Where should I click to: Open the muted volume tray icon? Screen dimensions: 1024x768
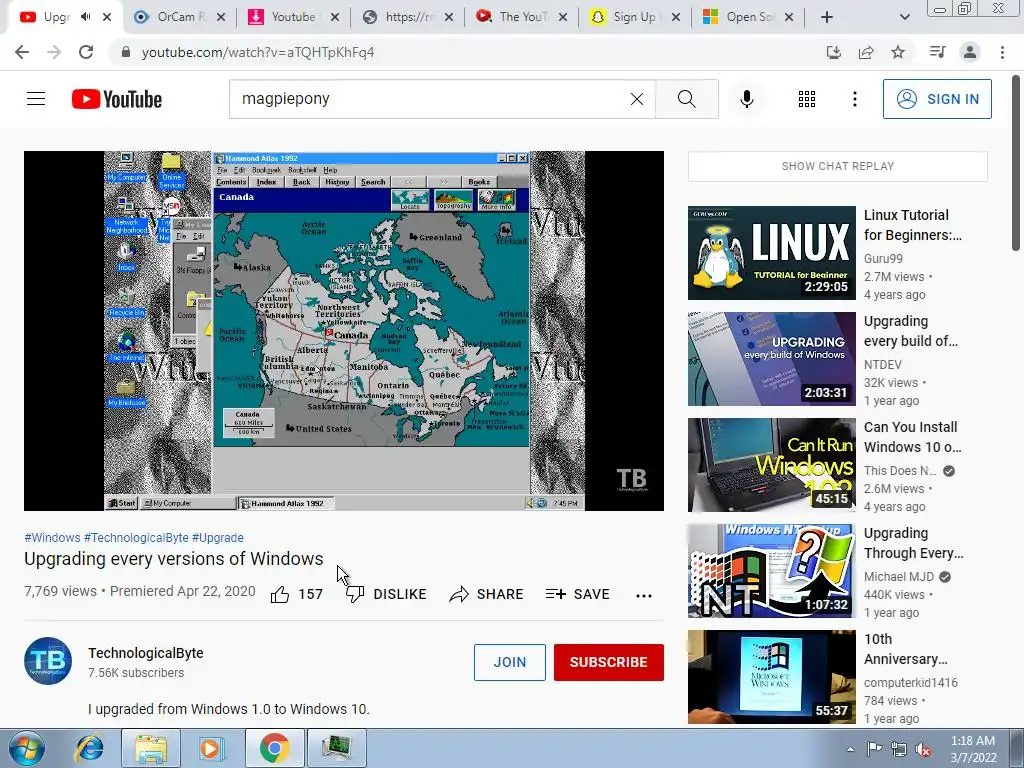point(923,750)
